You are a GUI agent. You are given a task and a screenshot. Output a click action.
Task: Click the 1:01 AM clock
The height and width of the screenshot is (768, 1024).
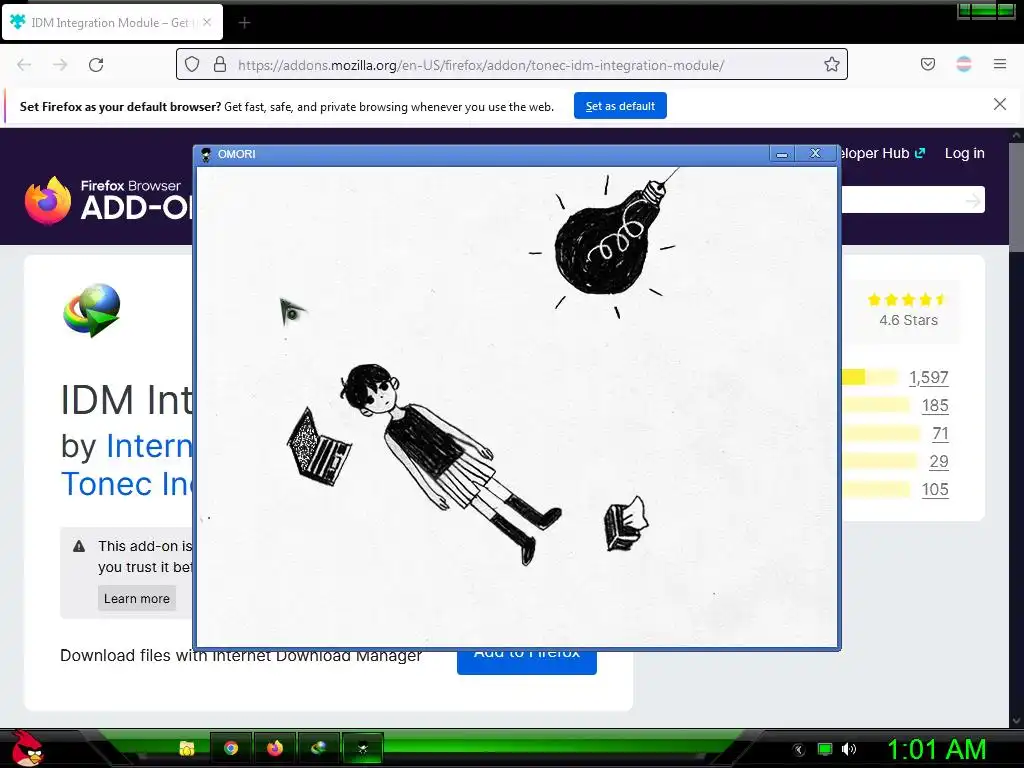[936, 749]
